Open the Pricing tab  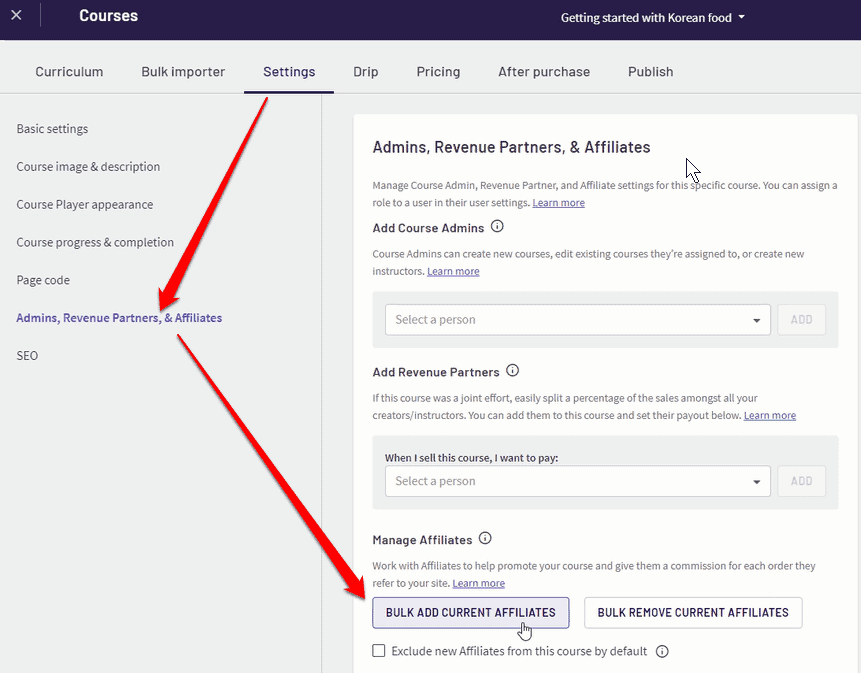pos(438,72)
